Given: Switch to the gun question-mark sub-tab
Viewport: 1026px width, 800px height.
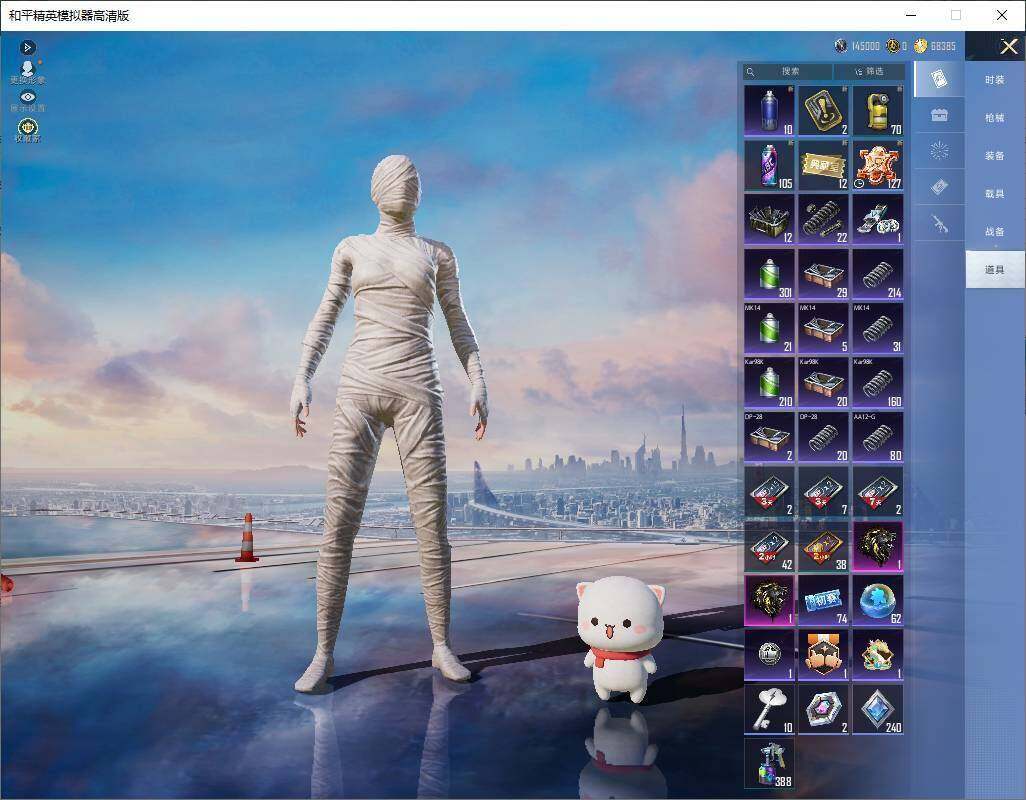Looking at the screenshot, I should (x=939, y=224).
